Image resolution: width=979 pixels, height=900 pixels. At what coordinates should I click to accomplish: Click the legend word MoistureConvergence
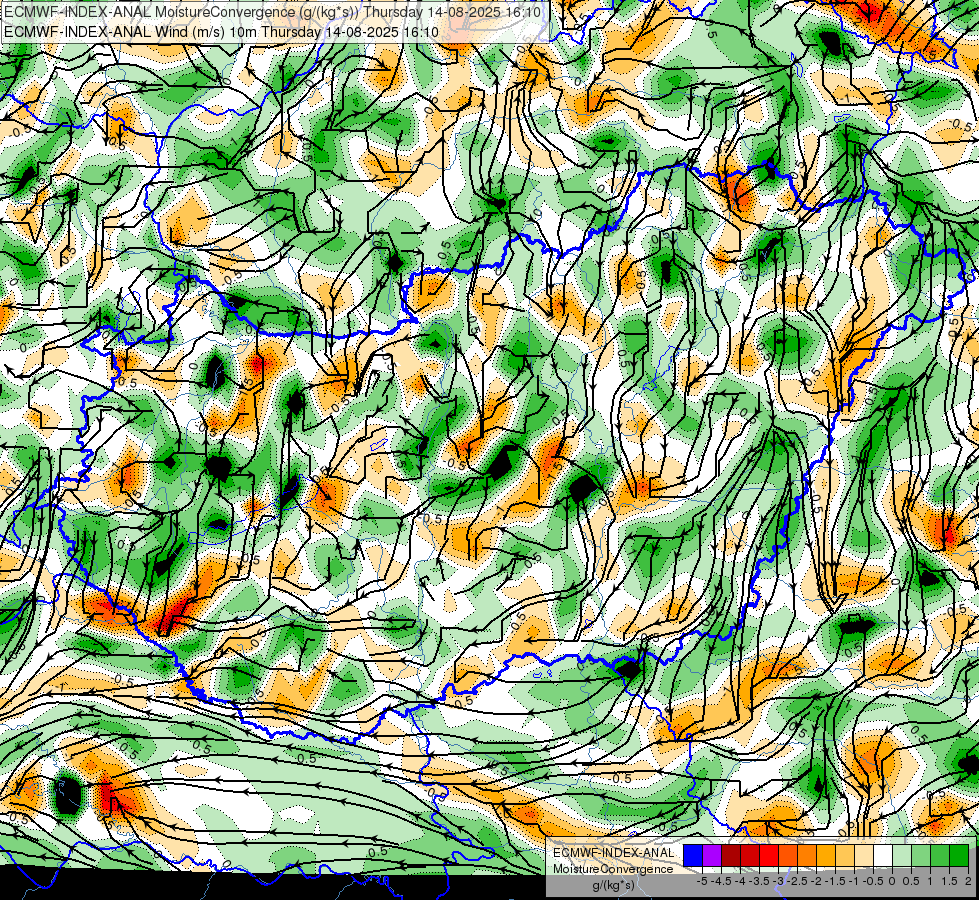point(613,869)
